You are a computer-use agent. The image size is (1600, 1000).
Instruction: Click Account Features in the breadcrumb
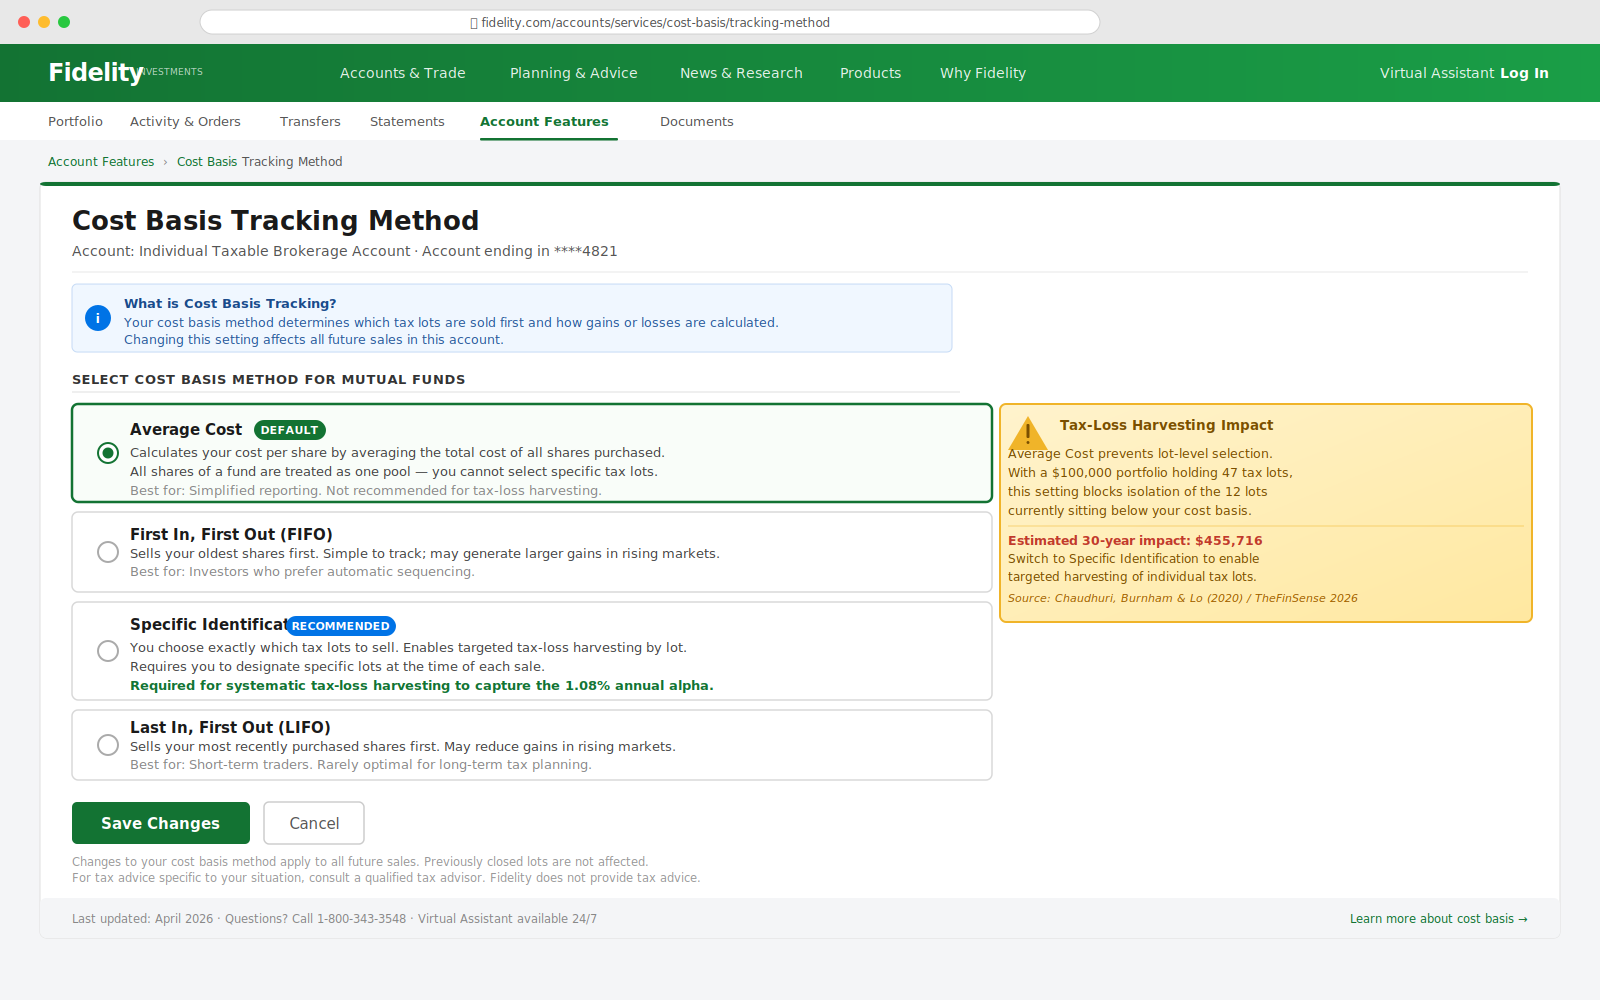100,161
